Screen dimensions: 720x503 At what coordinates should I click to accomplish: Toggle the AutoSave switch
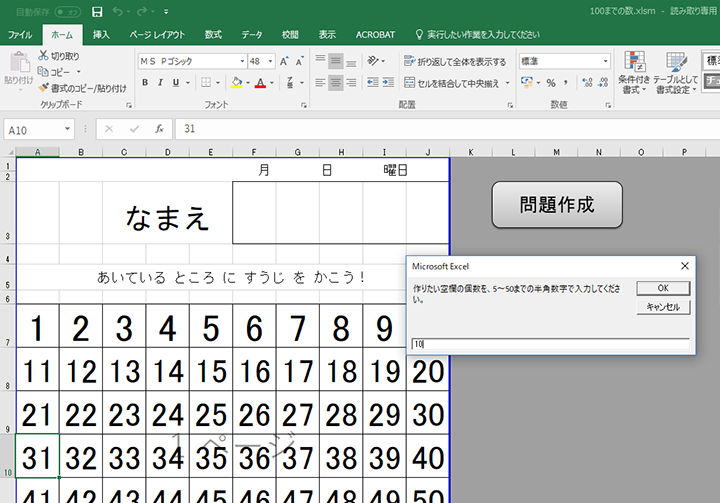(68, 12)
